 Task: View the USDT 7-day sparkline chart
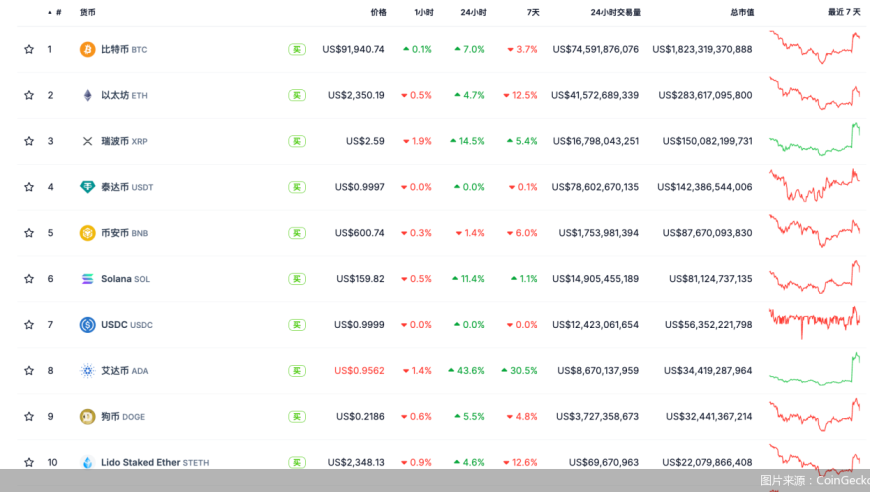coord(815,186)
